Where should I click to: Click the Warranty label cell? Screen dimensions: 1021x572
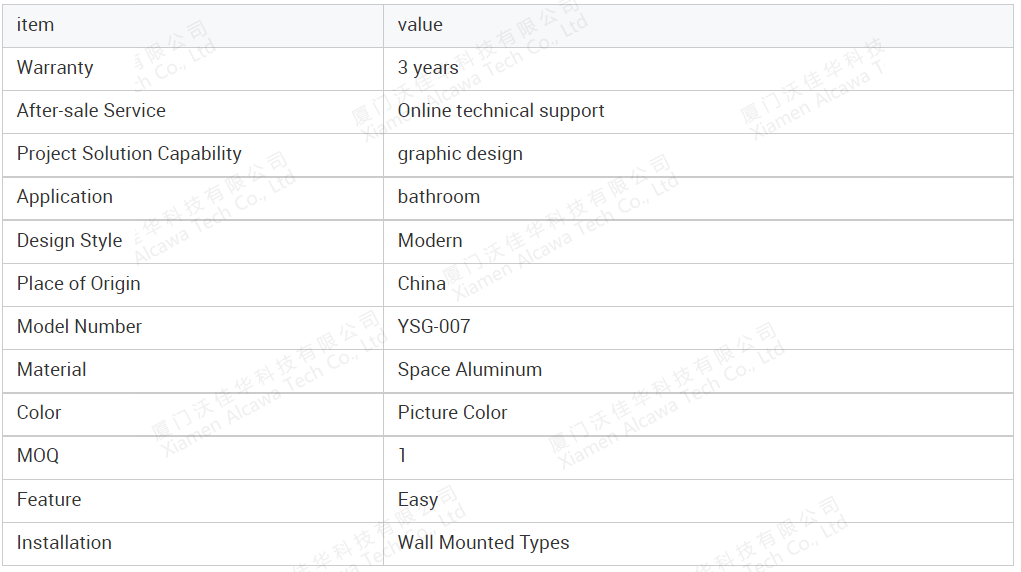(193, 68)
